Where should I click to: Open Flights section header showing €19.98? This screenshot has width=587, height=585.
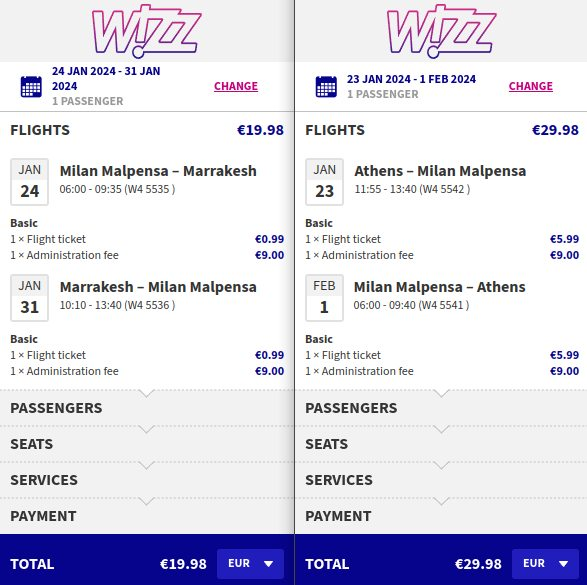click(147, 130)
